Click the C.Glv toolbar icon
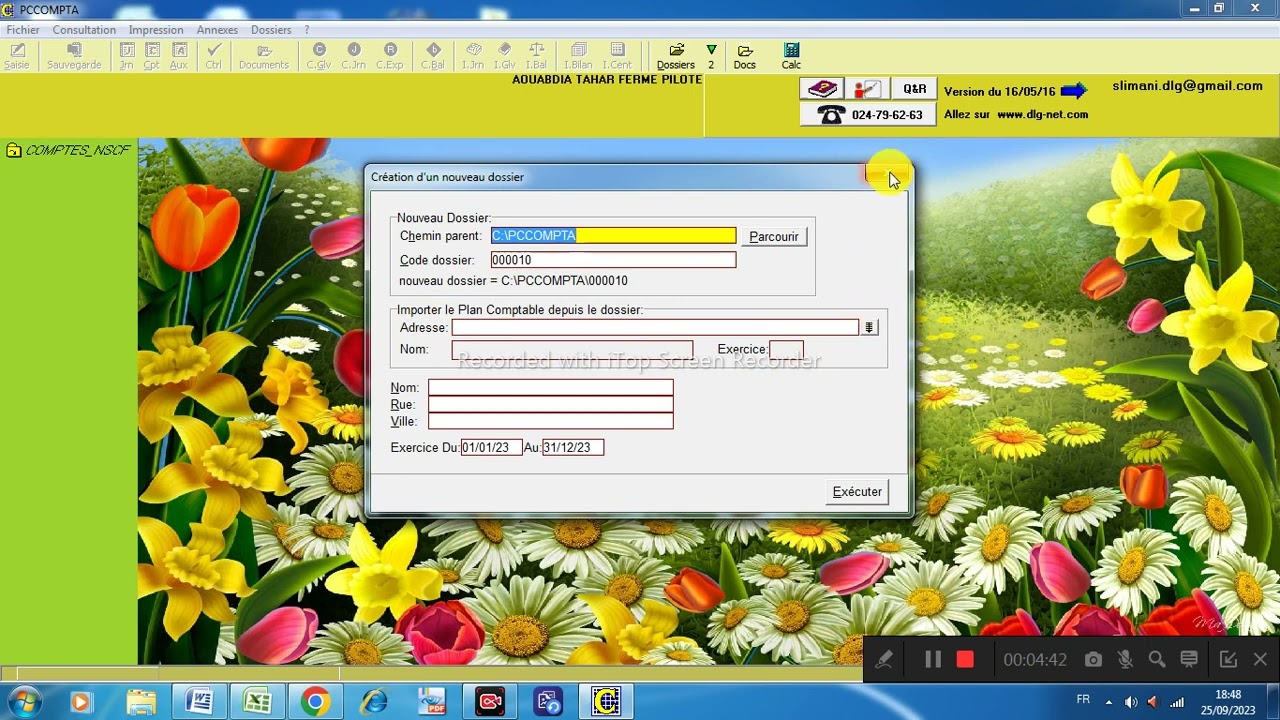 (319, 56)
